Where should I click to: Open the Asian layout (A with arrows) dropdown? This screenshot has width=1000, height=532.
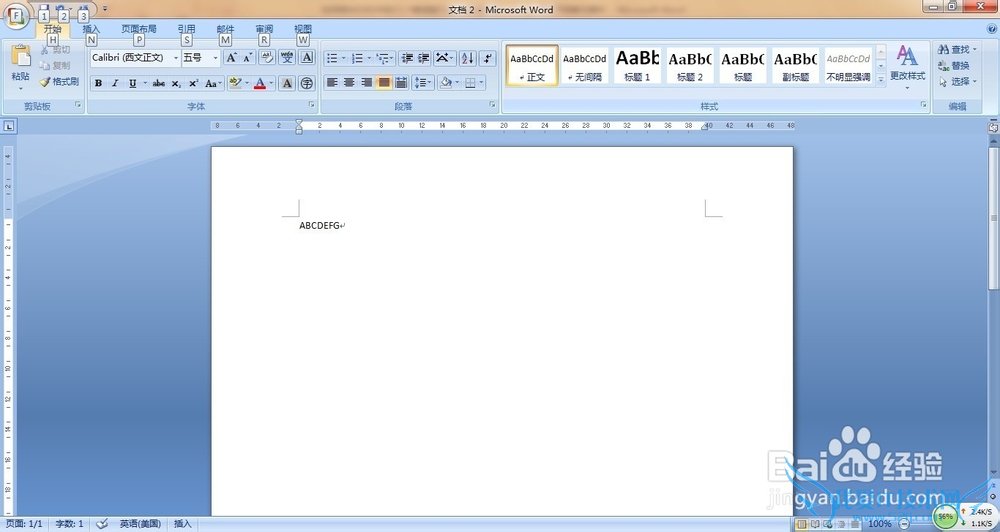pos(445,58)
